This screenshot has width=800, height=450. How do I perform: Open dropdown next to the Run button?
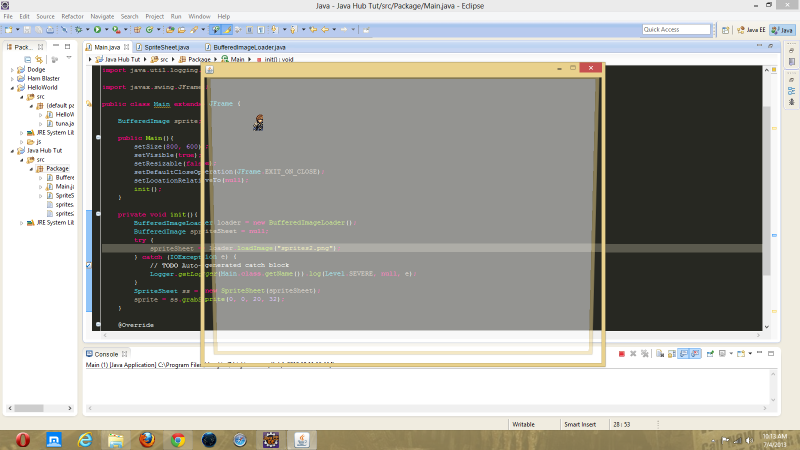coord(107,30)
